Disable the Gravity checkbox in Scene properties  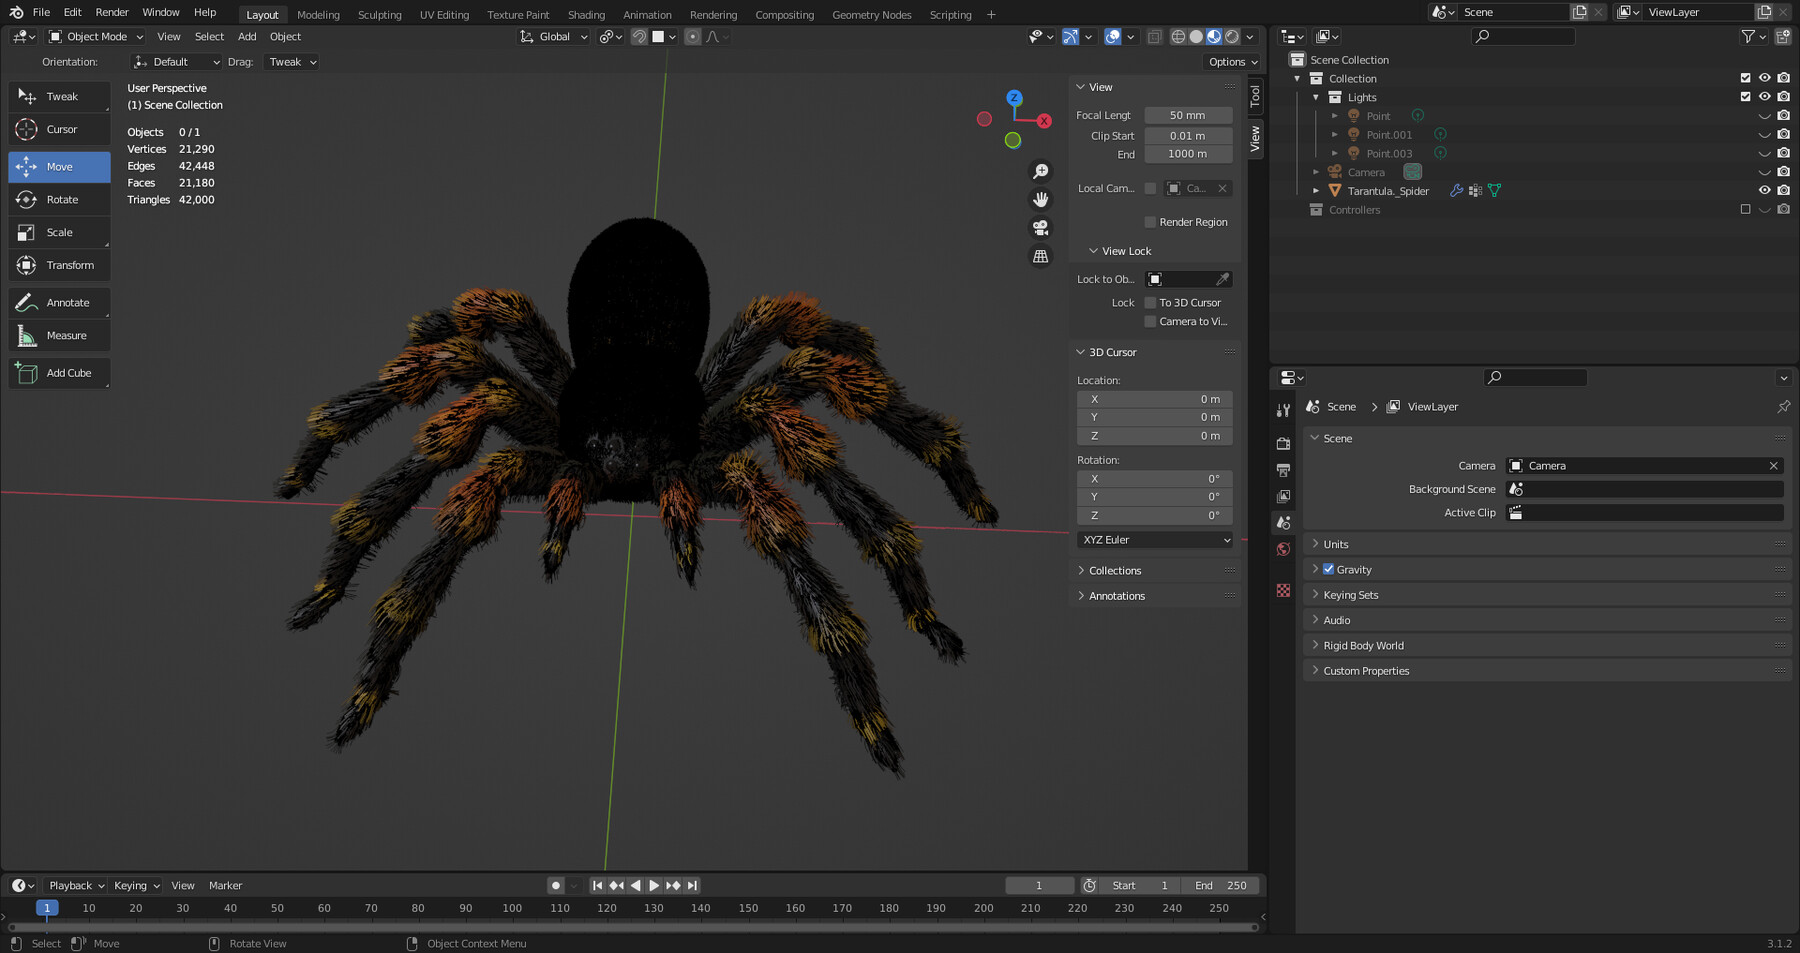pyautogui.click(x=1329, y=569)
